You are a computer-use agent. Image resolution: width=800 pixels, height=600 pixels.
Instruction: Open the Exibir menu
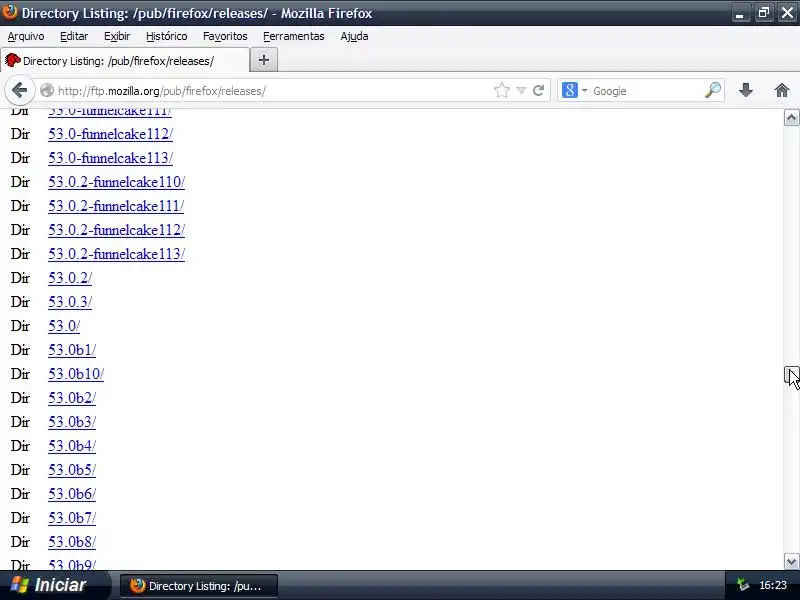click(117, 36)
